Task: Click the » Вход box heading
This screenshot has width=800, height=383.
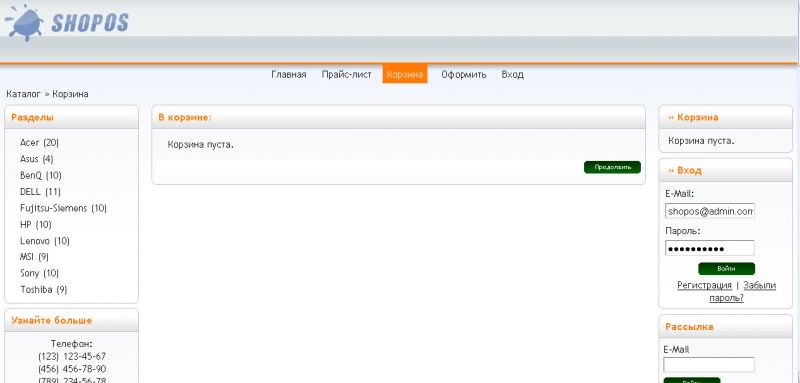Action: 685,170
